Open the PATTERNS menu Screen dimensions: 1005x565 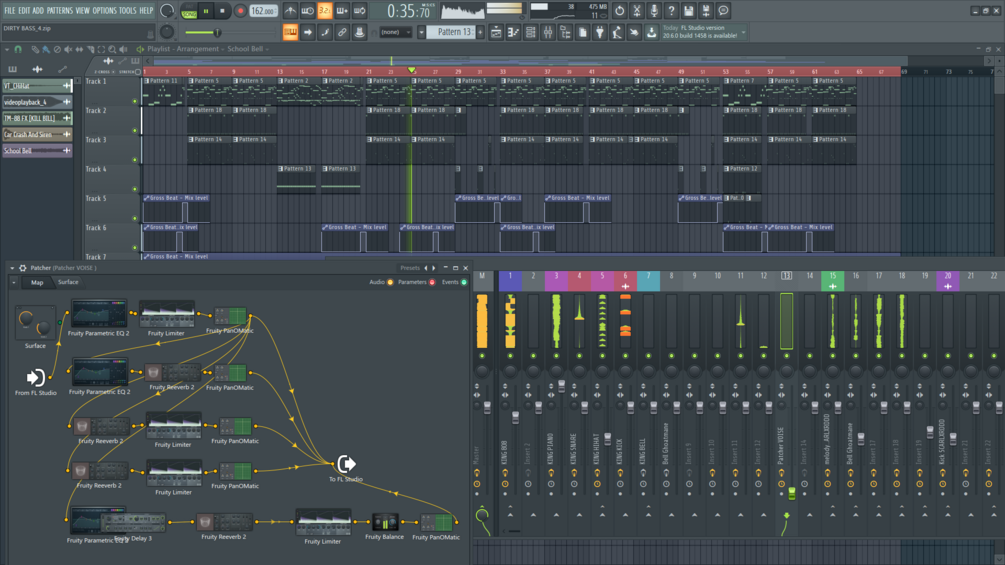click(x=60, y=11)
